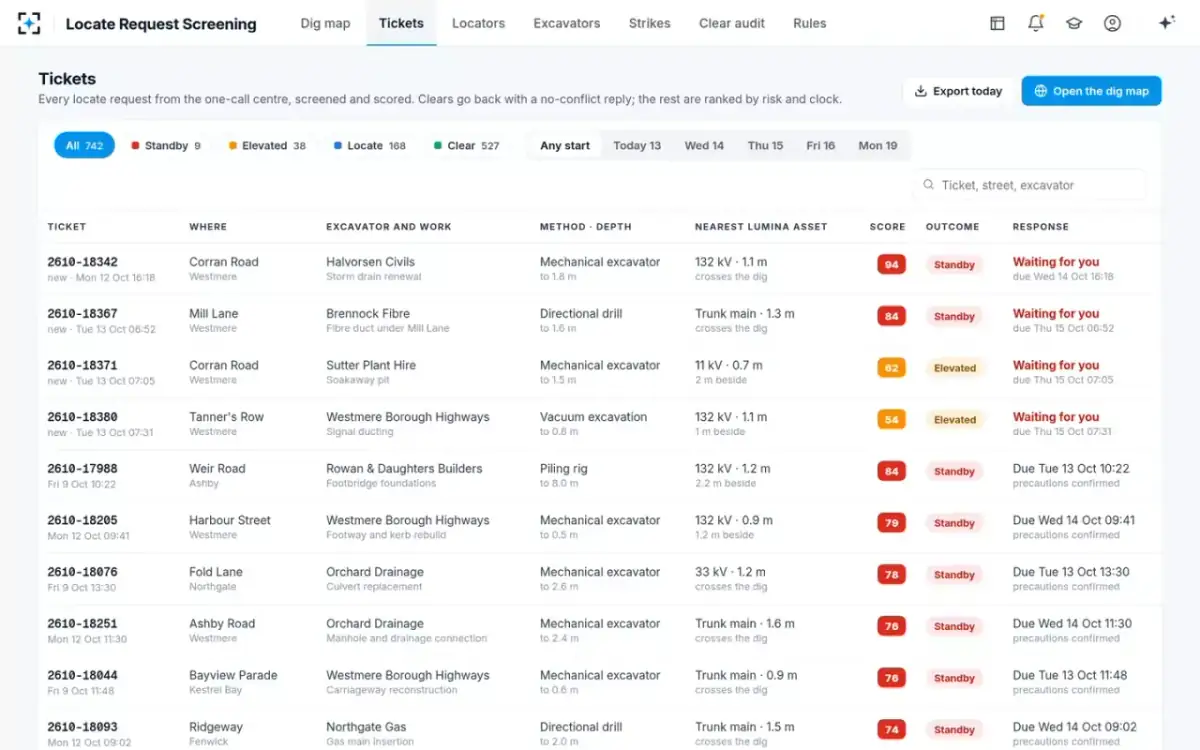Click the ticket search field

pyautogui.click(x=1029, y=185)
